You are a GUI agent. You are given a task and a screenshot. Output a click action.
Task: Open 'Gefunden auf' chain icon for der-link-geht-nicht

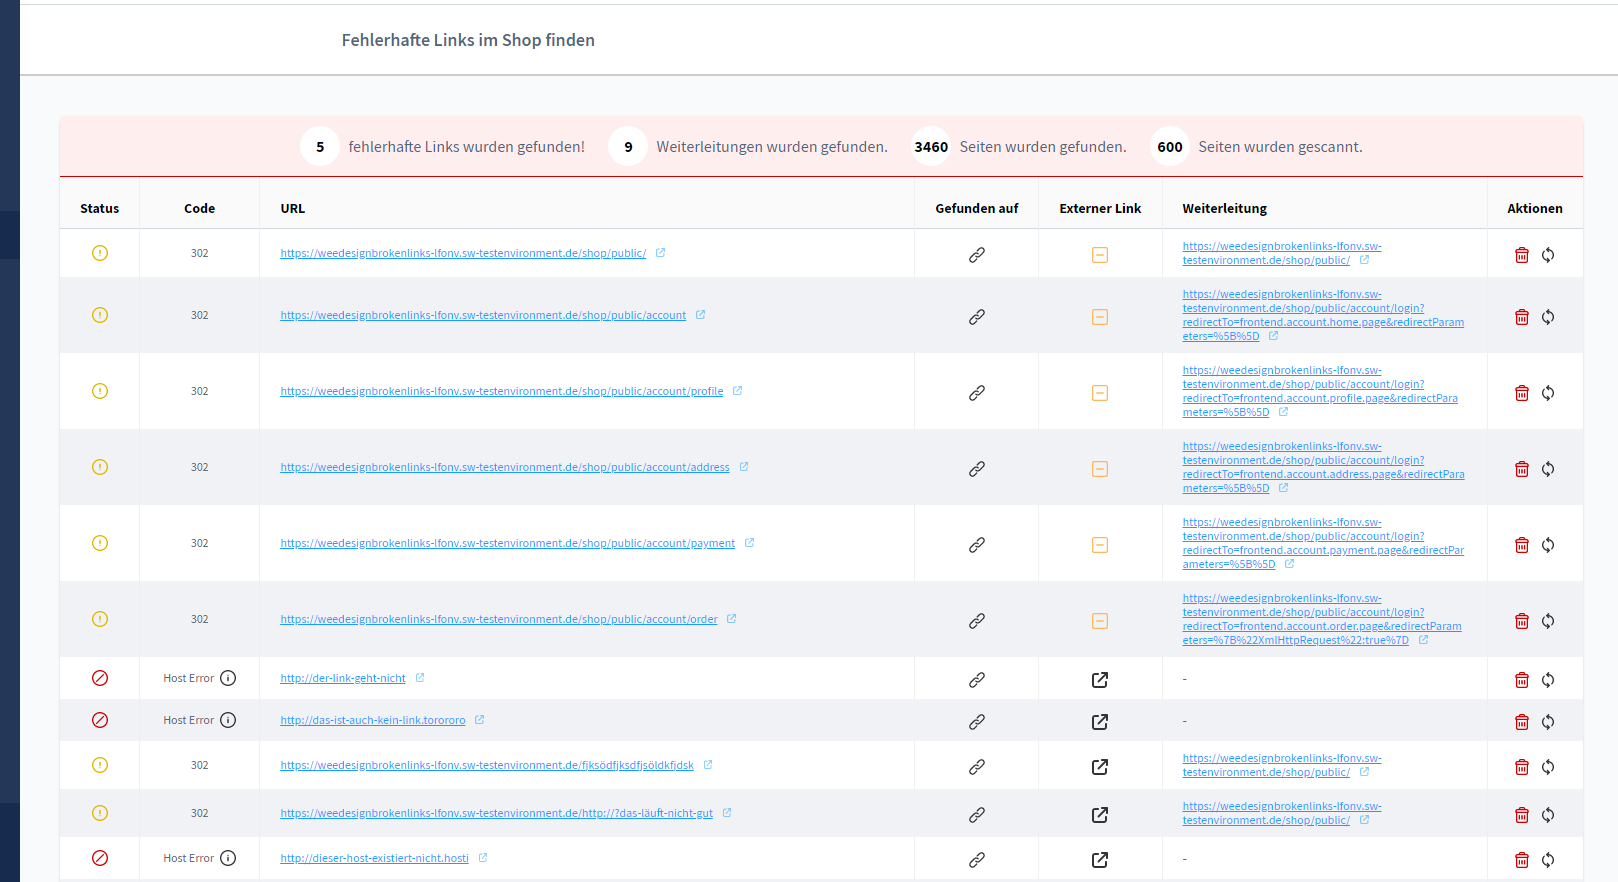(x=977, y=680)
